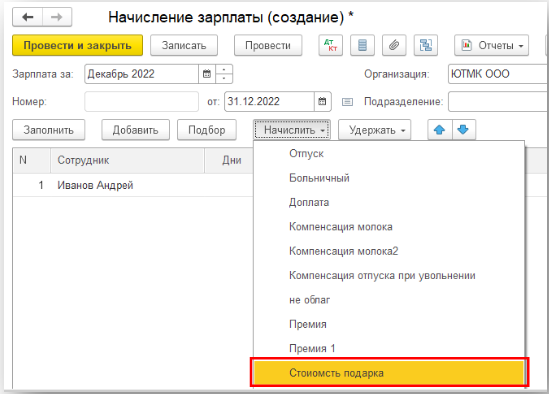Open the Дт/Кт postings view

point(331,45)
